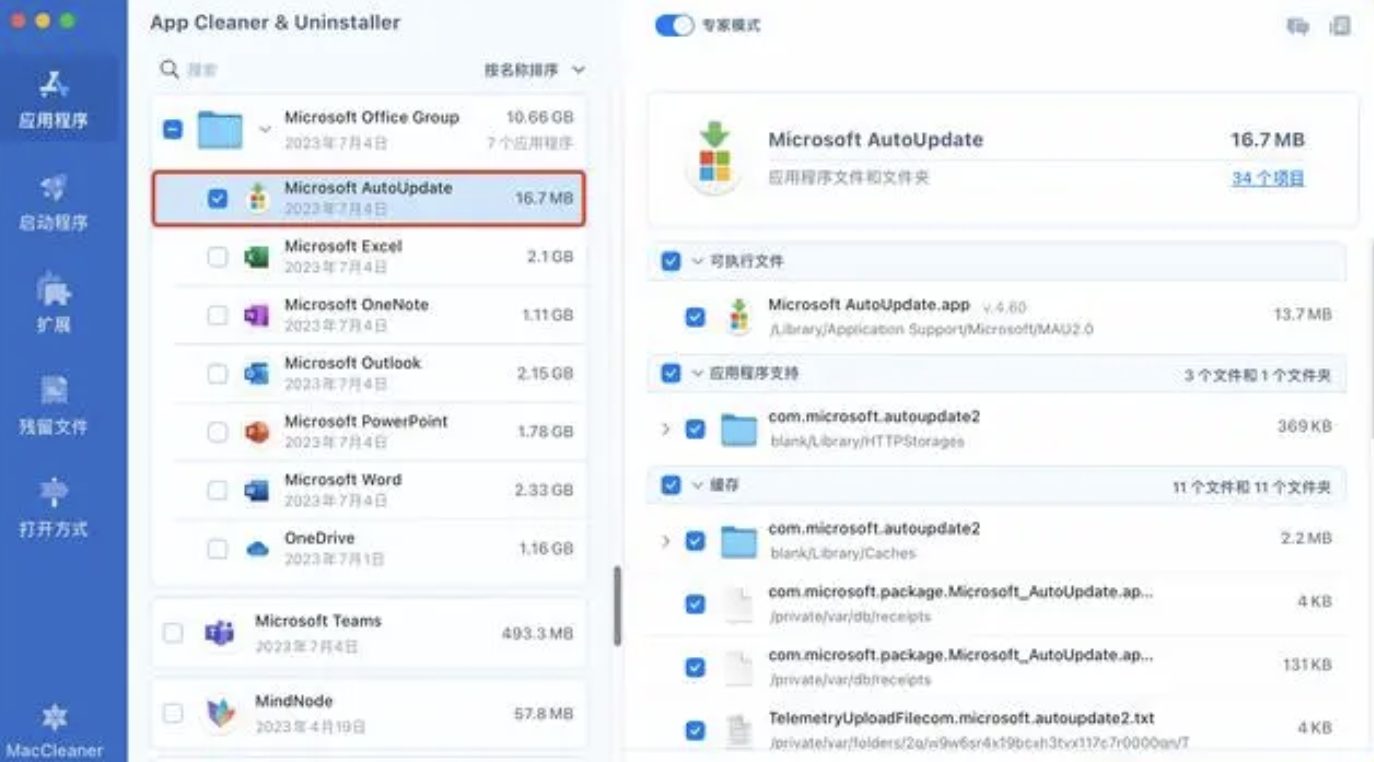
Task: Uncheck the Microsoft AutoUpdate list checkbox
Action: (x=217, y=198)
